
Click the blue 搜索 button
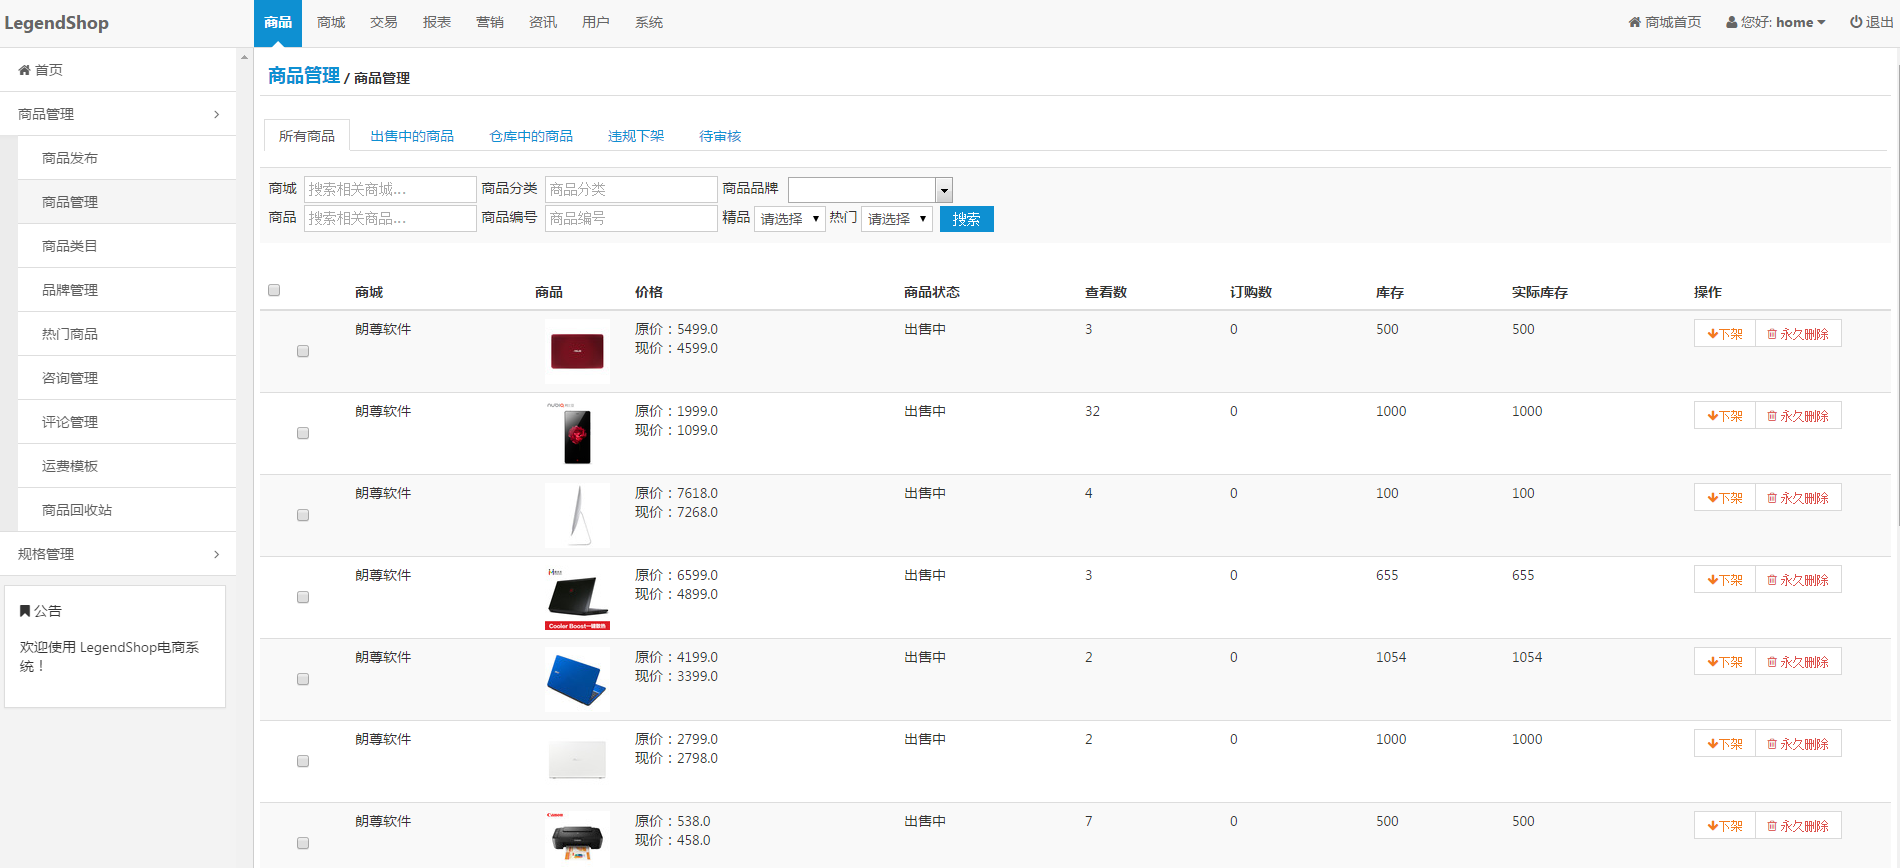(x=966, y=219)
